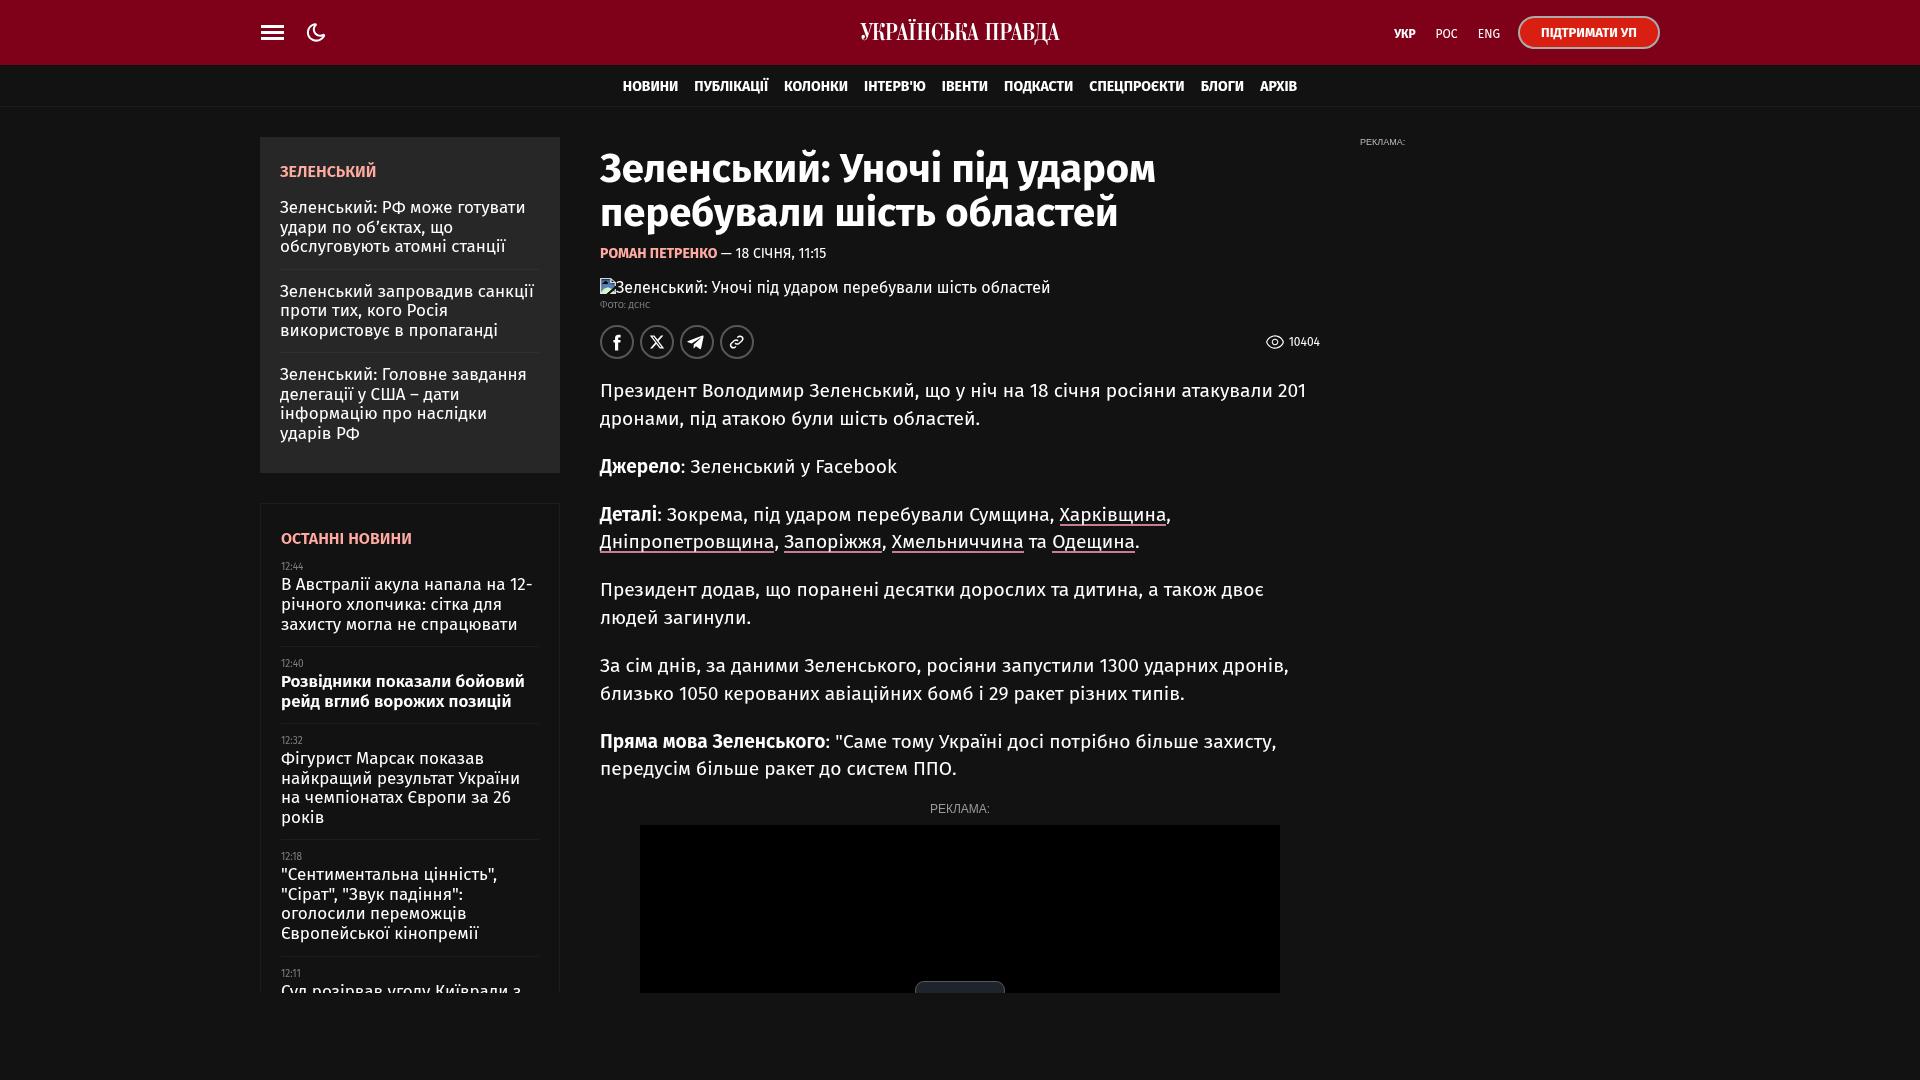Share article via Telegram
Image resolution: width=1920 pixels, height=1080 pixels.
coord(697,342)
